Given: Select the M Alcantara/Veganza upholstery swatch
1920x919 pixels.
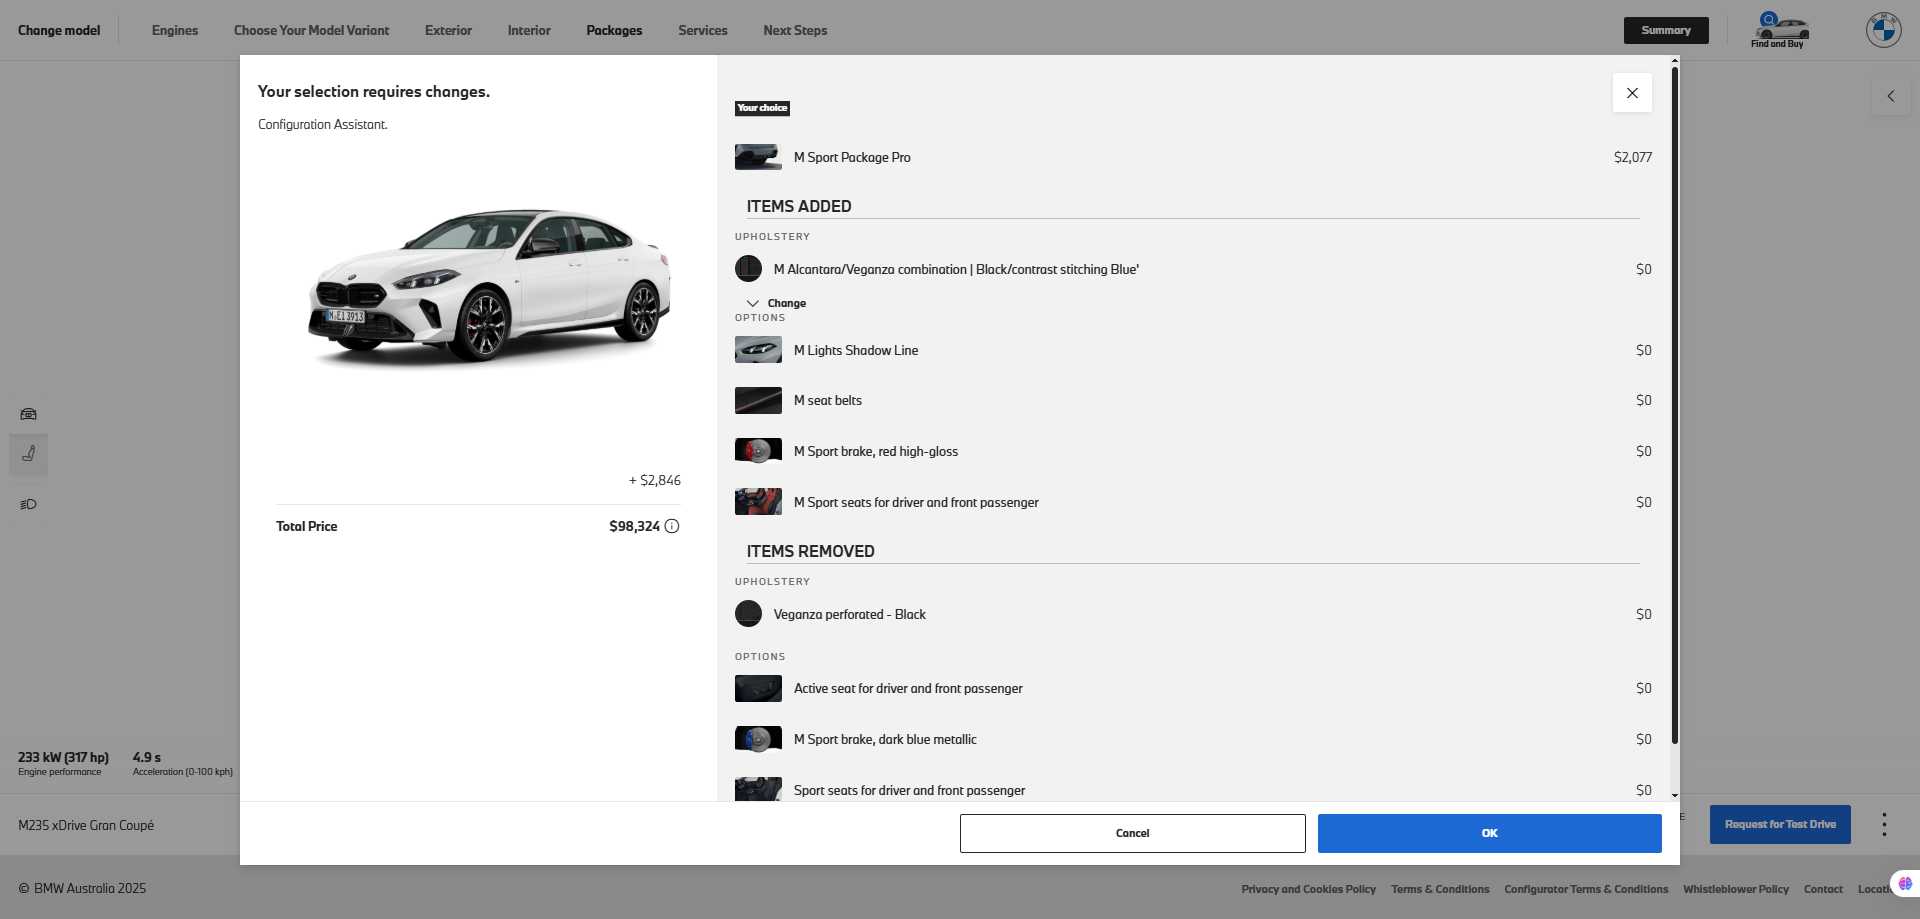Looking at the screenshot, I should [x=748, y=269].
